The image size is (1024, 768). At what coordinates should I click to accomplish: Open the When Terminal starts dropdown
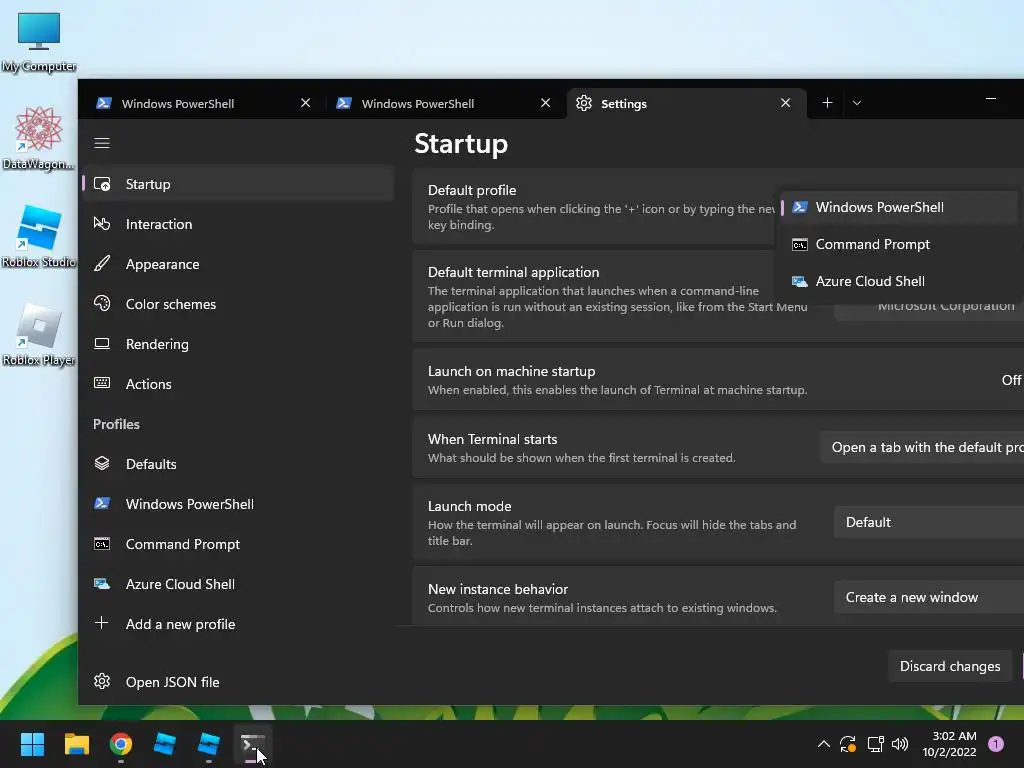[x=921, y=447]
